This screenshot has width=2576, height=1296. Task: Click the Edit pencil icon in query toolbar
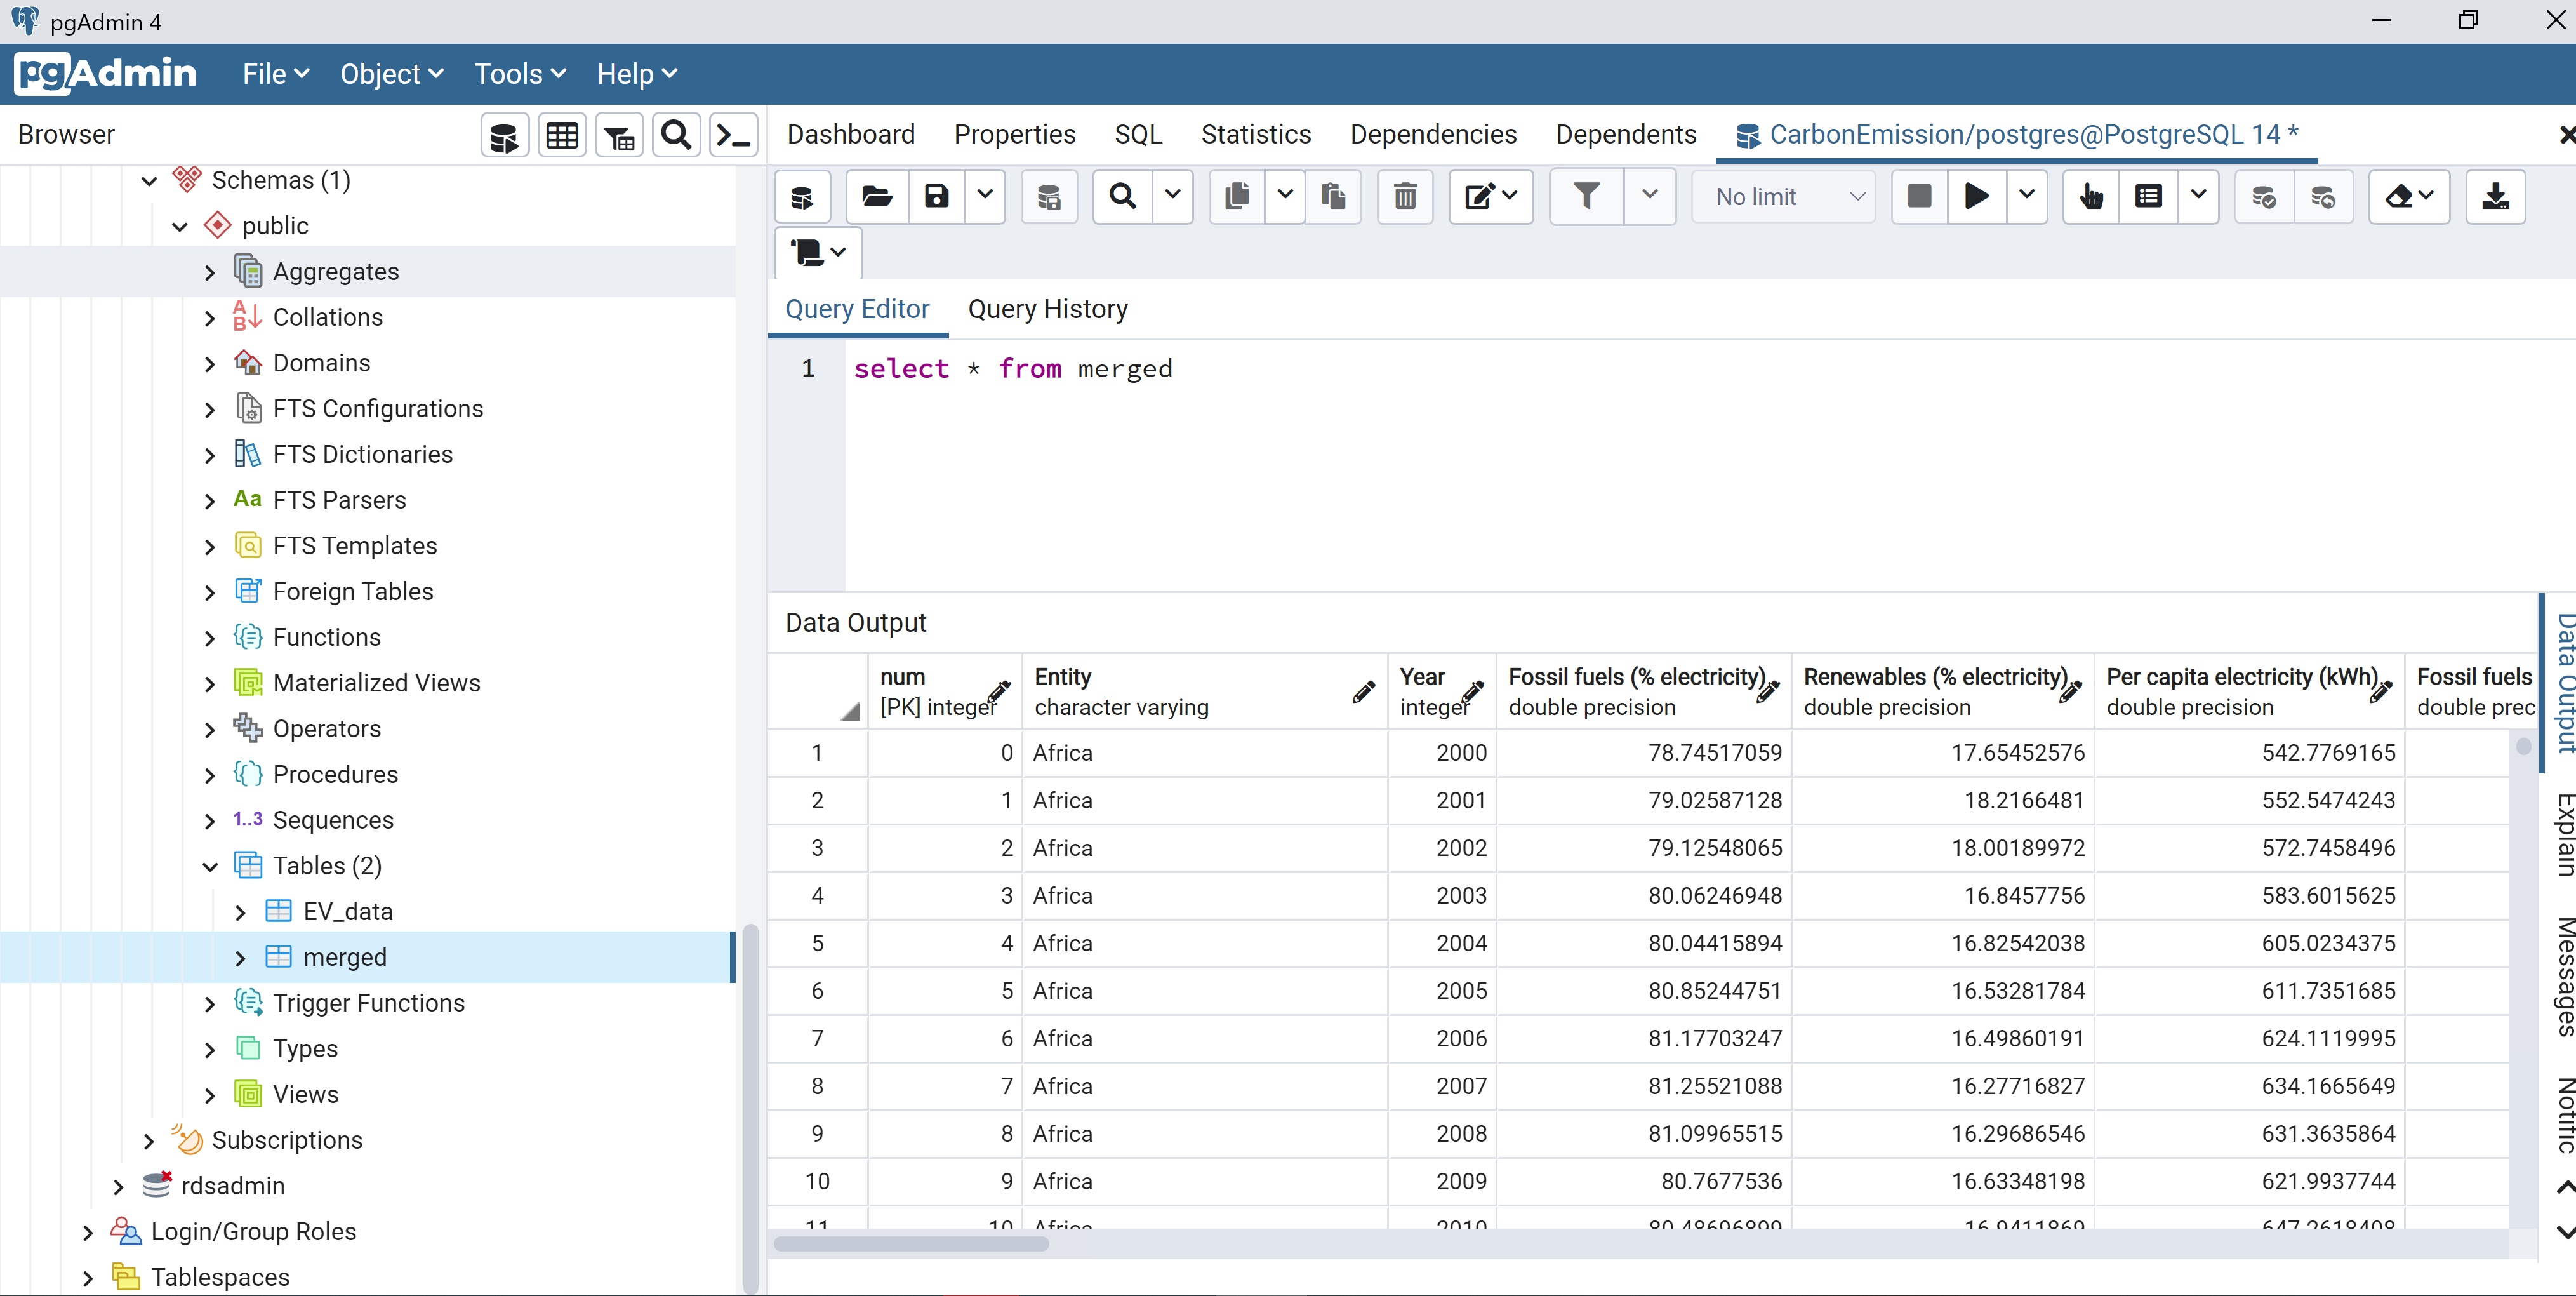pyautogui.click(x=1490, y=197)
